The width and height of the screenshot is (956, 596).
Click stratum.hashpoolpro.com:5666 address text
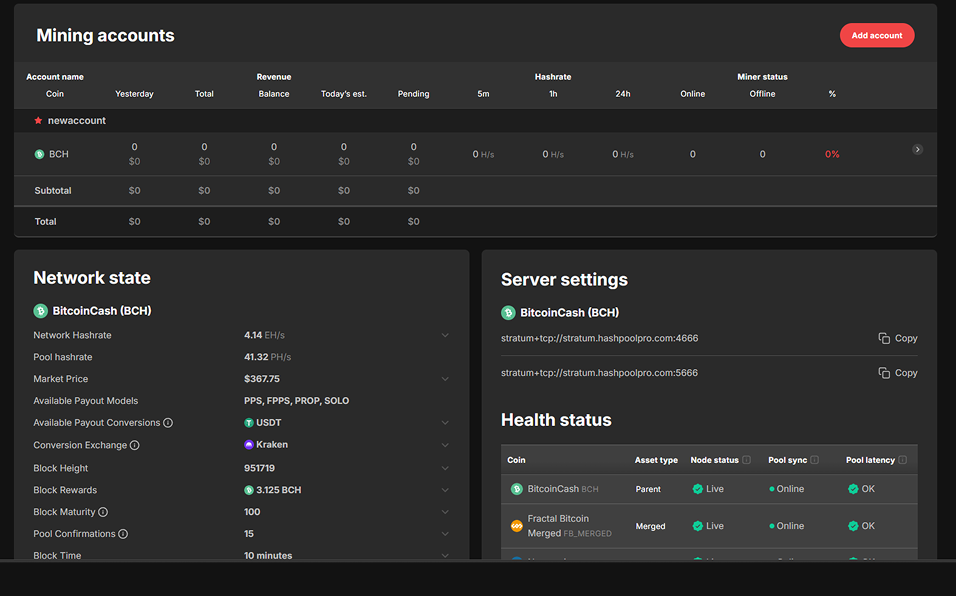coord(599,373)
